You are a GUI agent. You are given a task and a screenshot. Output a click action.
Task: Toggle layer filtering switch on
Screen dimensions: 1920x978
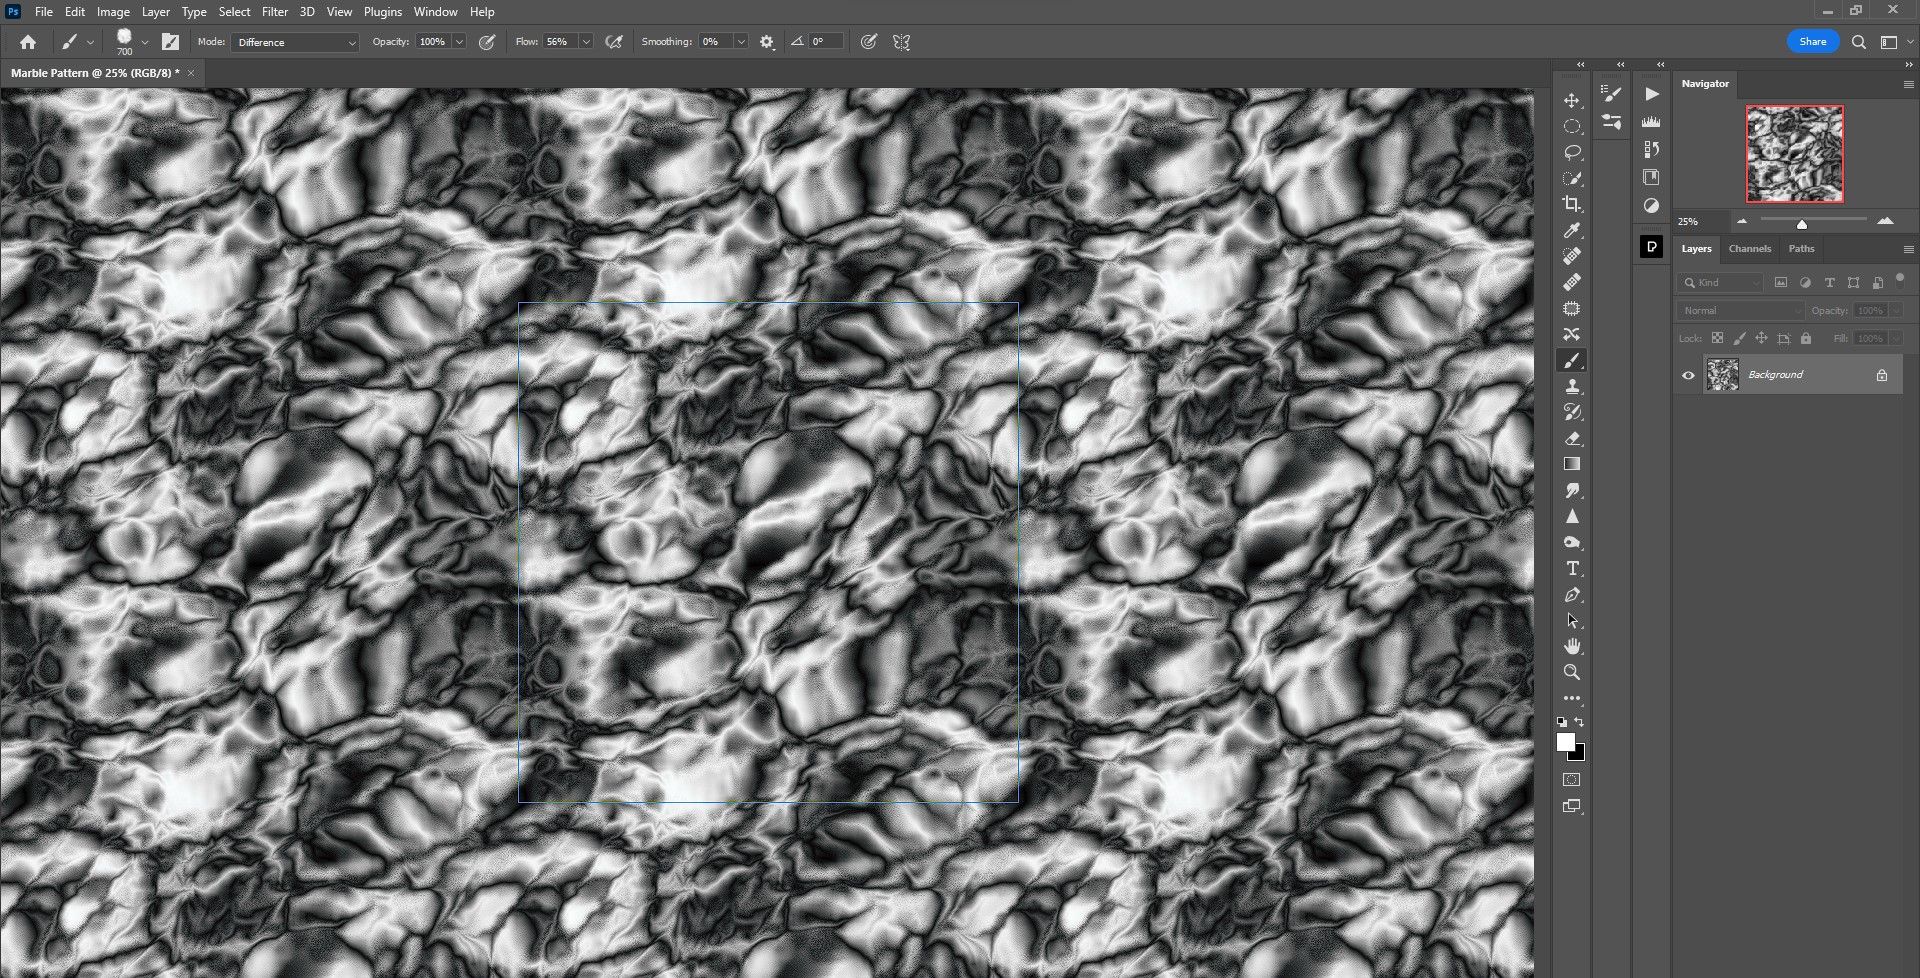click(1900, 280)
